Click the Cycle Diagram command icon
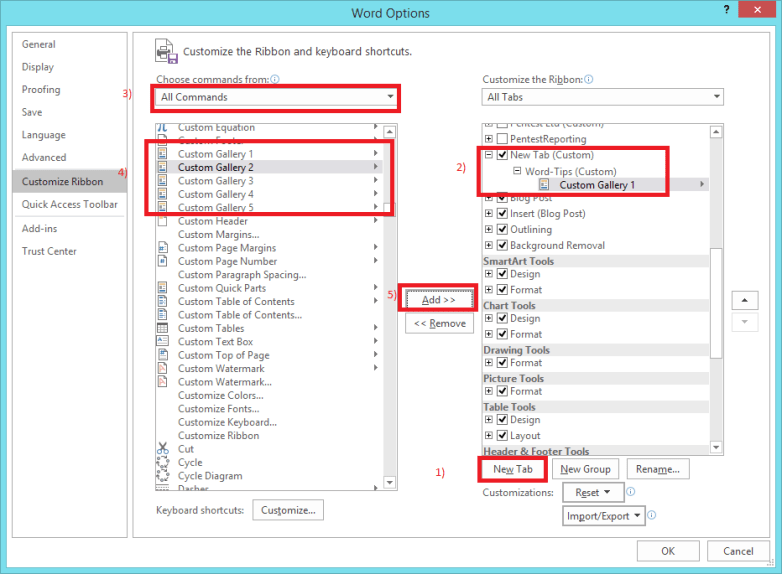 click(x=163, y=475)
